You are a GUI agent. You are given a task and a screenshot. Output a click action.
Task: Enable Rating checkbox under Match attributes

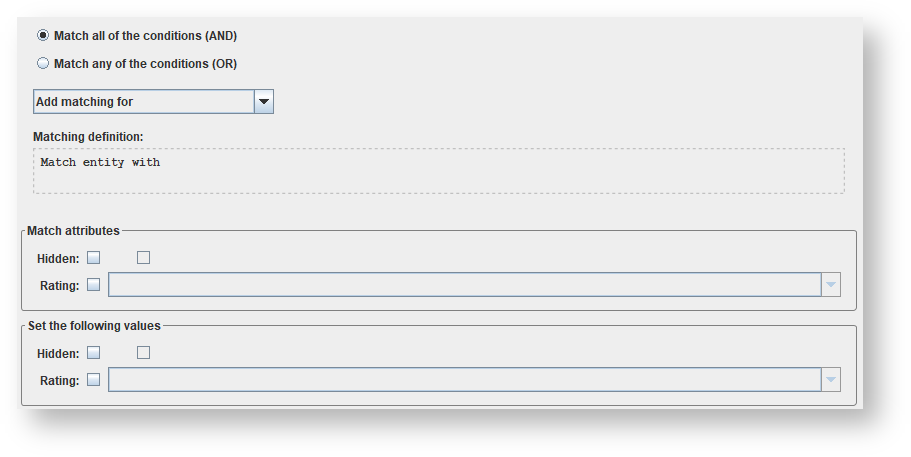94,285
